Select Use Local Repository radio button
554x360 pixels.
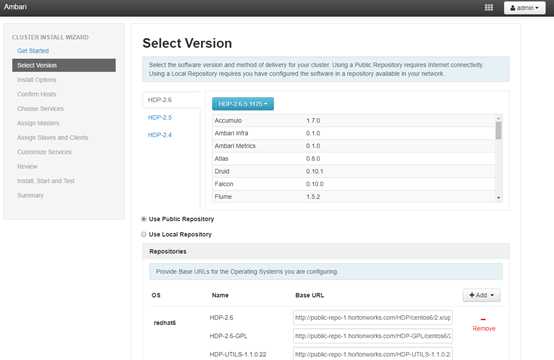pyautogui.click(x=144, y=234)
